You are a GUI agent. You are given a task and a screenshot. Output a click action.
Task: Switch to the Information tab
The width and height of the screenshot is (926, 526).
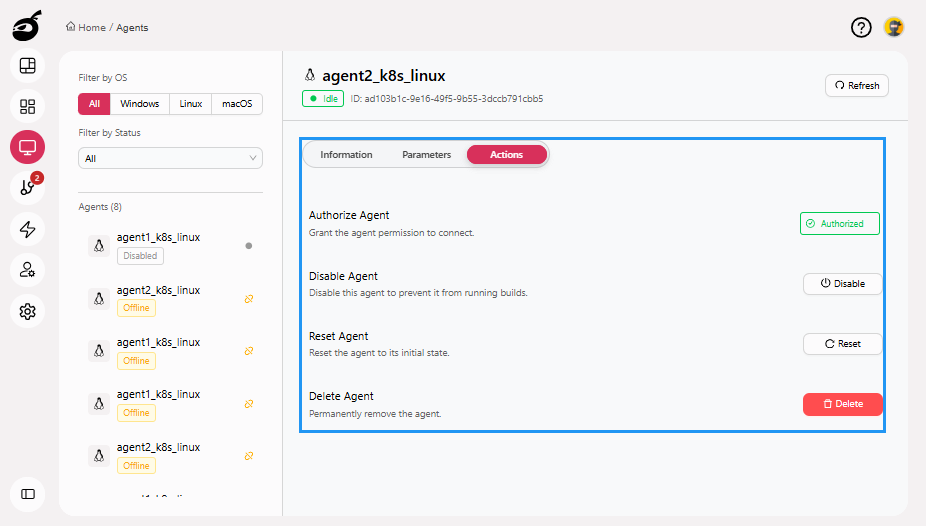pos(346,155)
